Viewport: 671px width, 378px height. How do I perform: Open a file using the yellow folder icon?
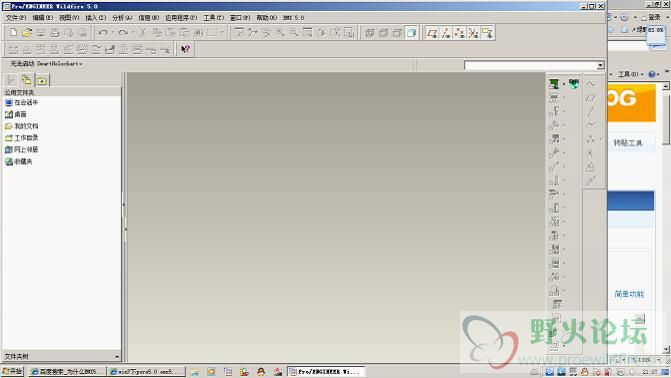coord(27,33)
